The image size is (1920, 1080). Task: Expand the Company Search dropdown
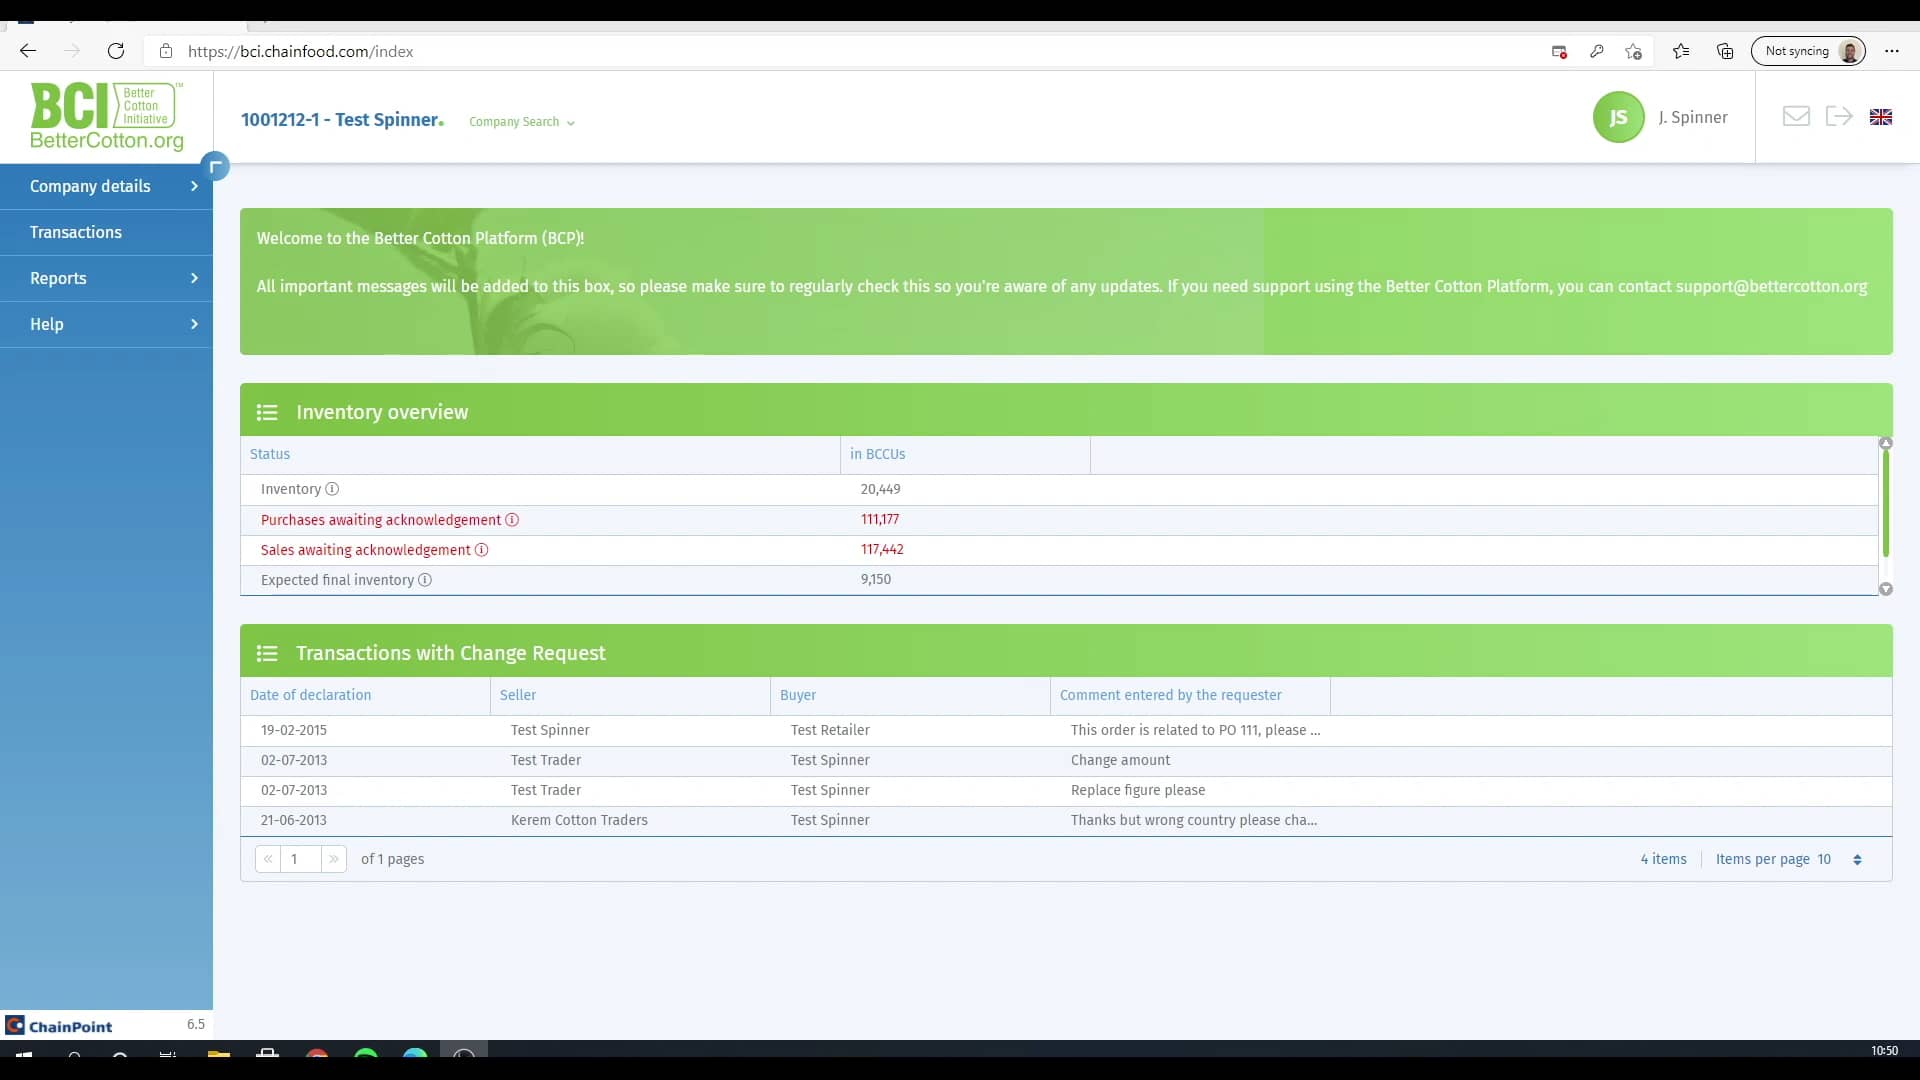point(521,122)
